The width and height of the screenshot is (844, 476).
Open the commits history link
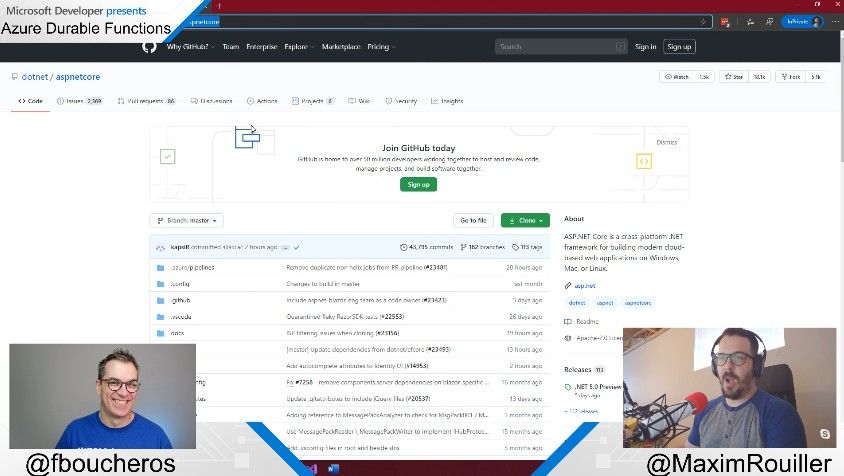[426, 247]
